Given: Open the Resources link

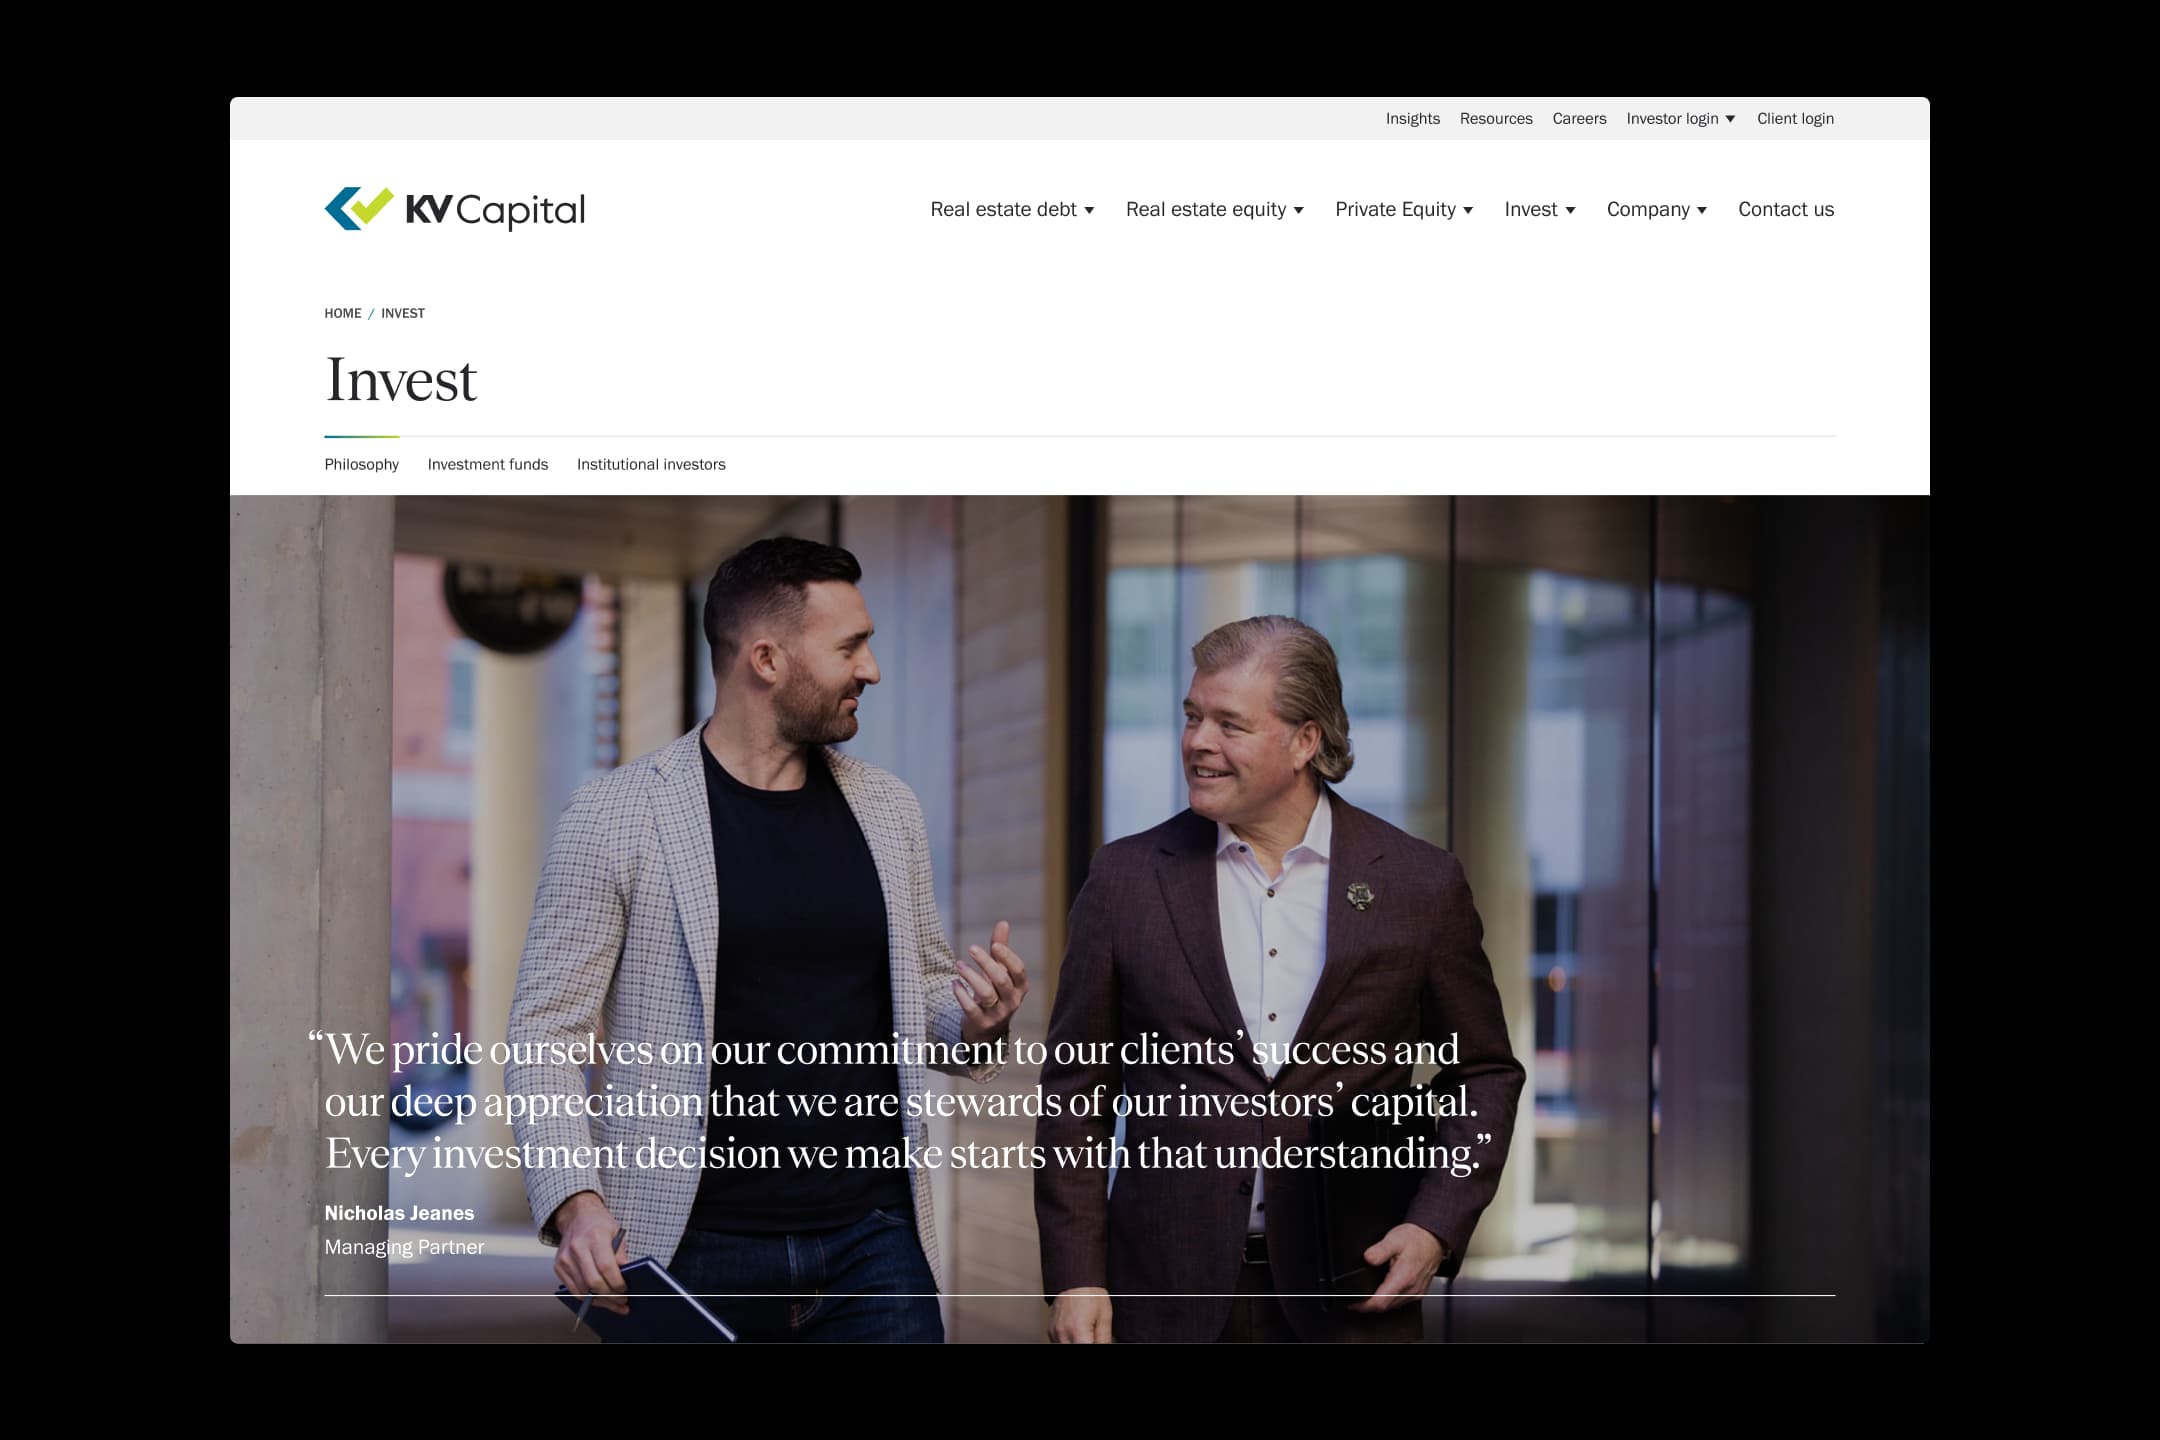Looking at the screenshot, I should pyautogui.click(x=1496, y=118).
